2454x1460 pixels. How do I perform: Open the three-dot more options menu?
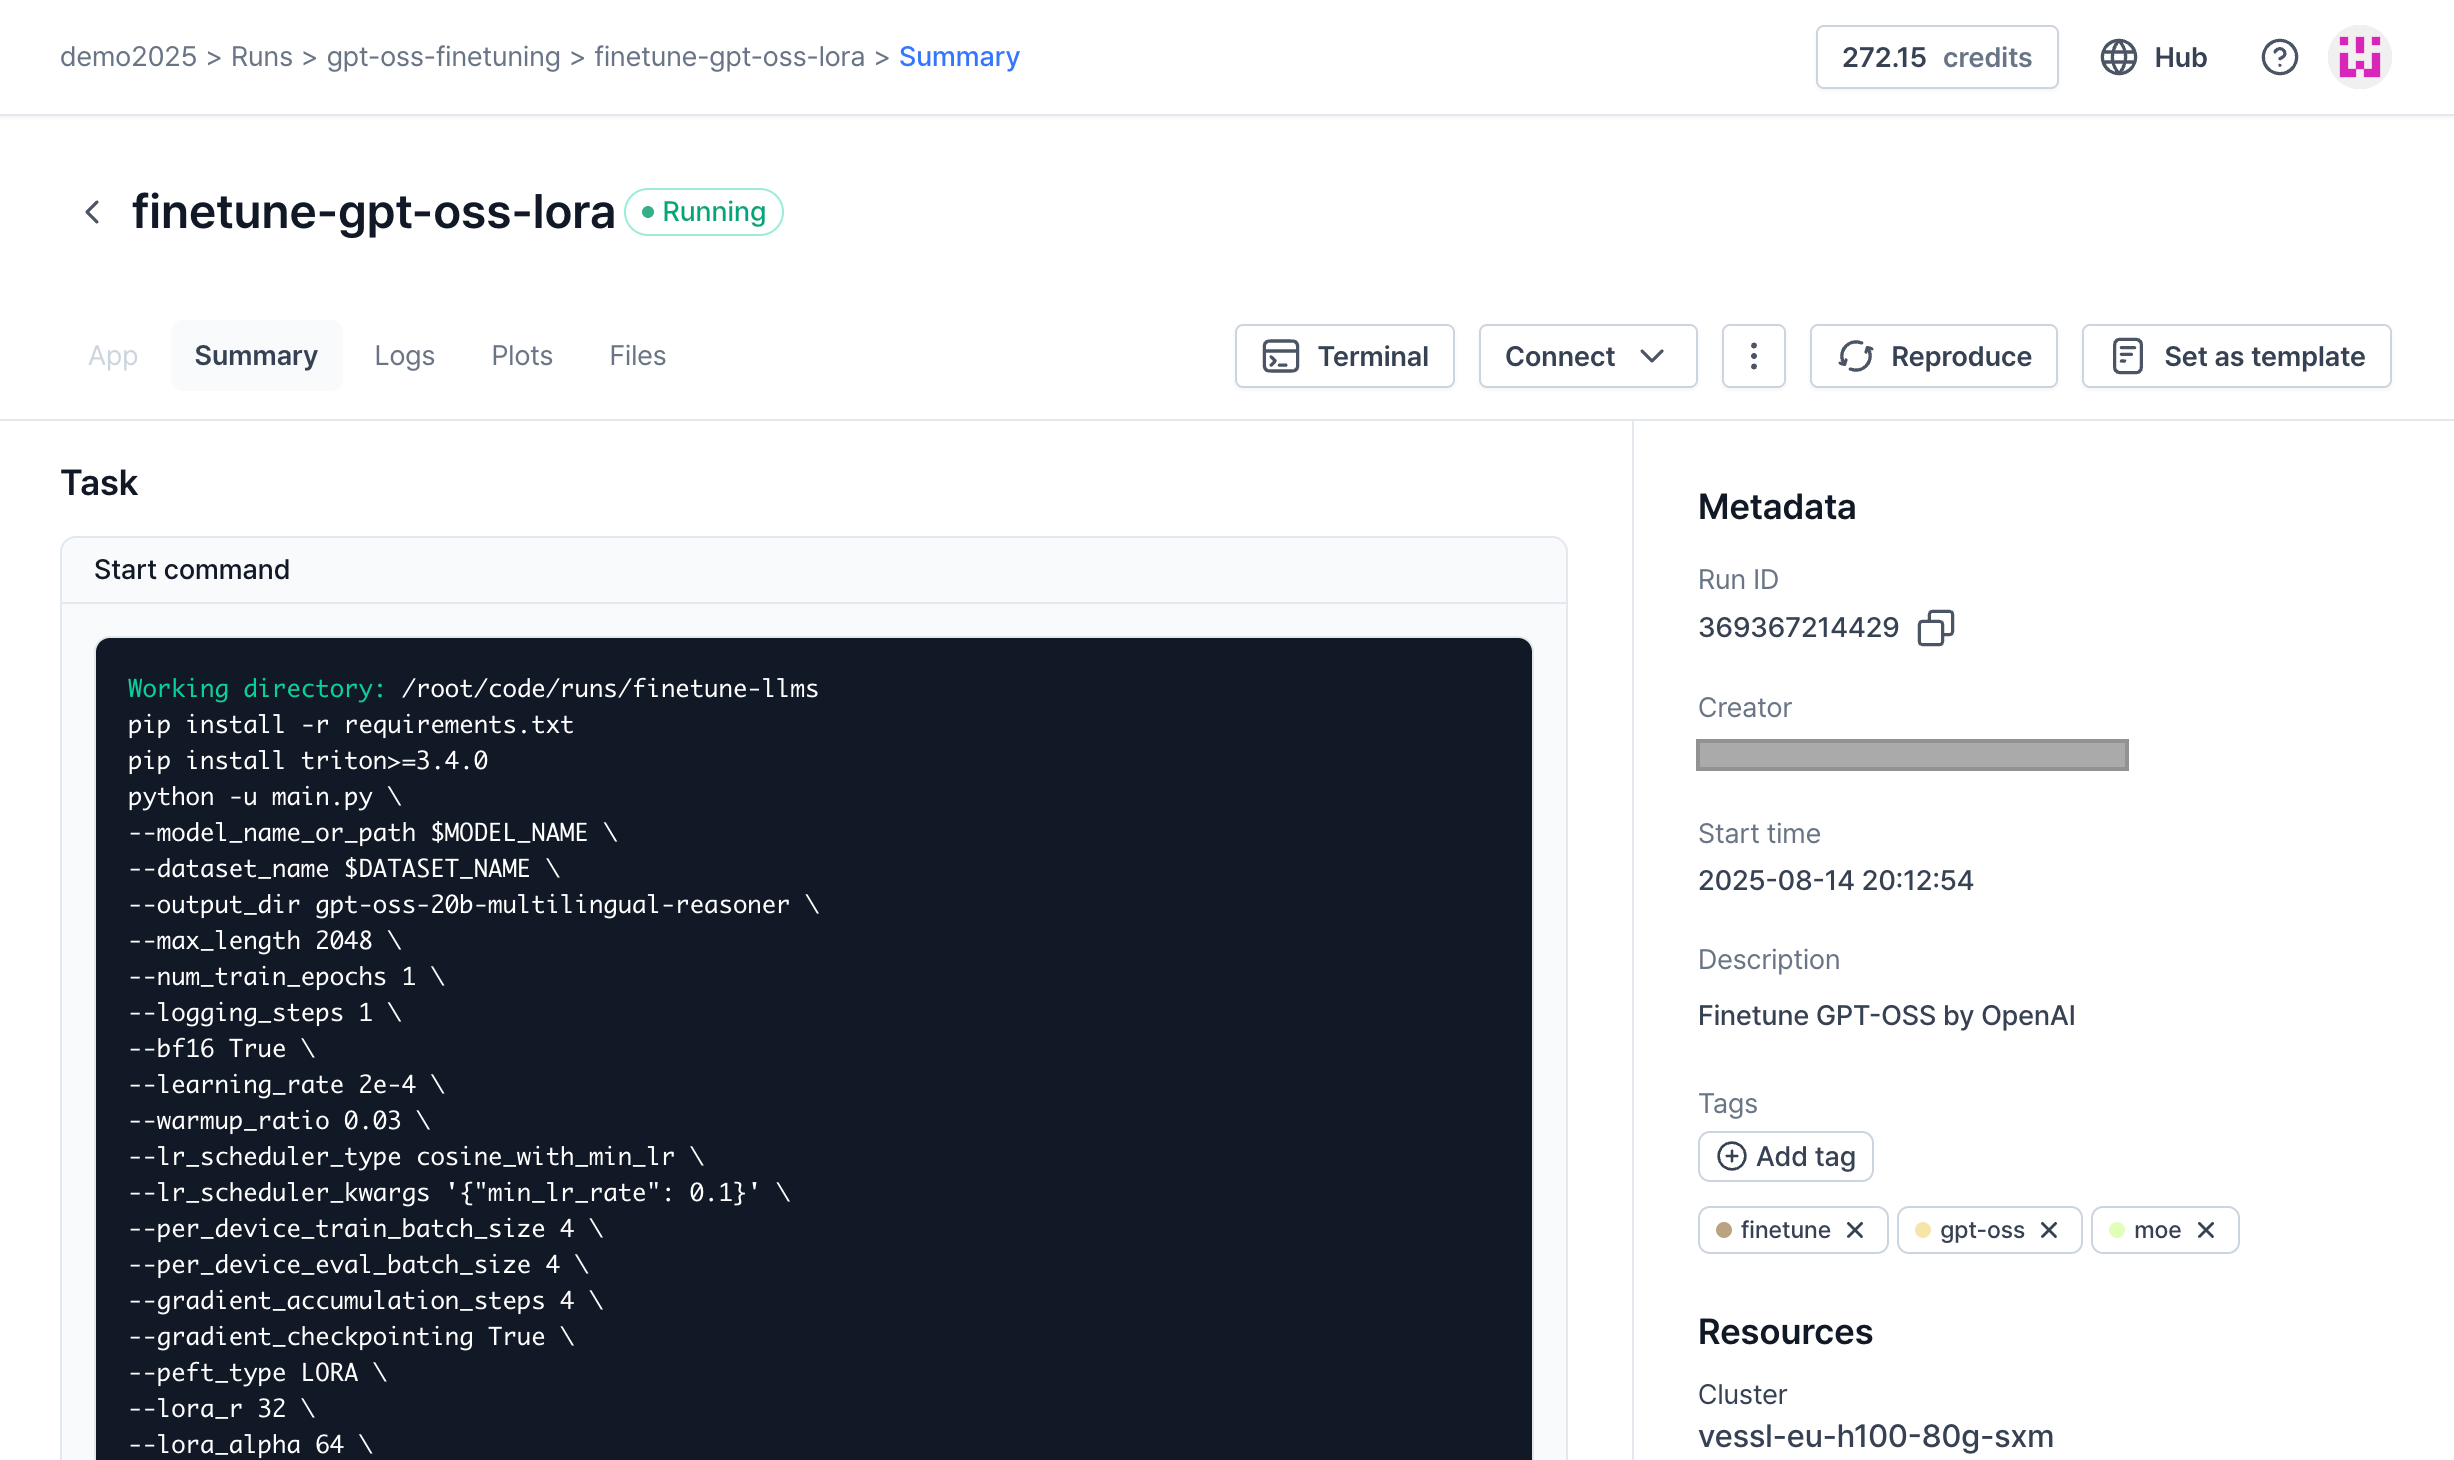click(x=1753, y=356)
